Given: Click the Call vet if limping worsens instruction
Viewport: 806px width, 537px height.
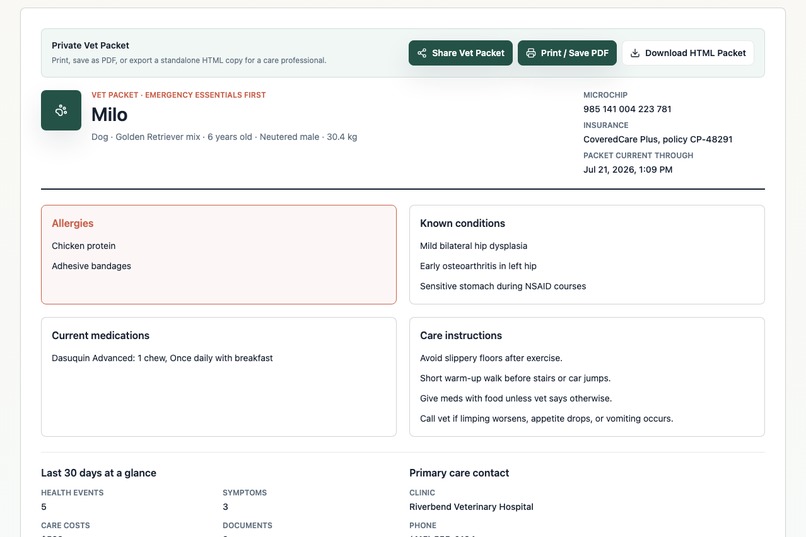Looking at the screenshot, I should coord(546,419).
